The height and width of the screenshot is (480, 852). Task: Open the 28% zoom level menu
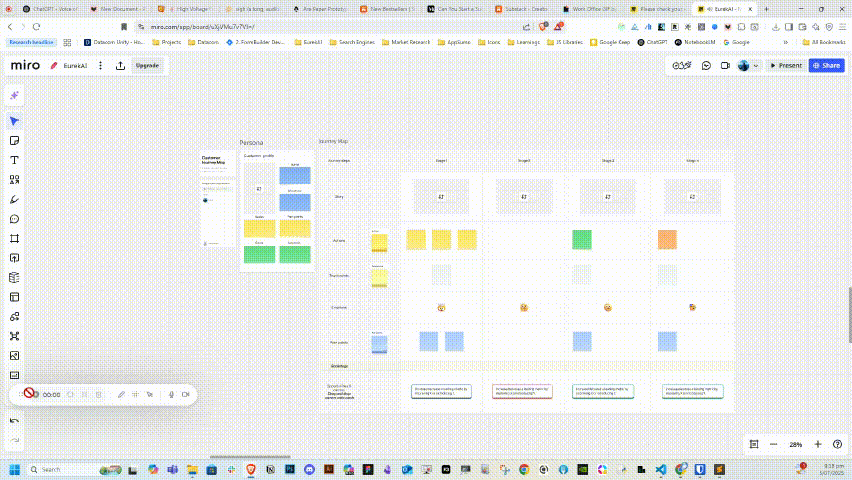click(x=795, y=444)
